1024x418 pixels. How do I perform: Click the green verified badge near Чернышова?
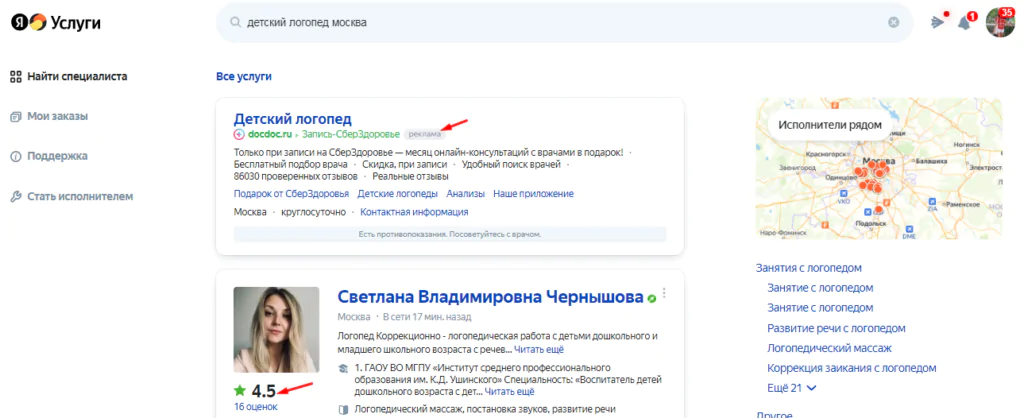[x=651, y=298]
